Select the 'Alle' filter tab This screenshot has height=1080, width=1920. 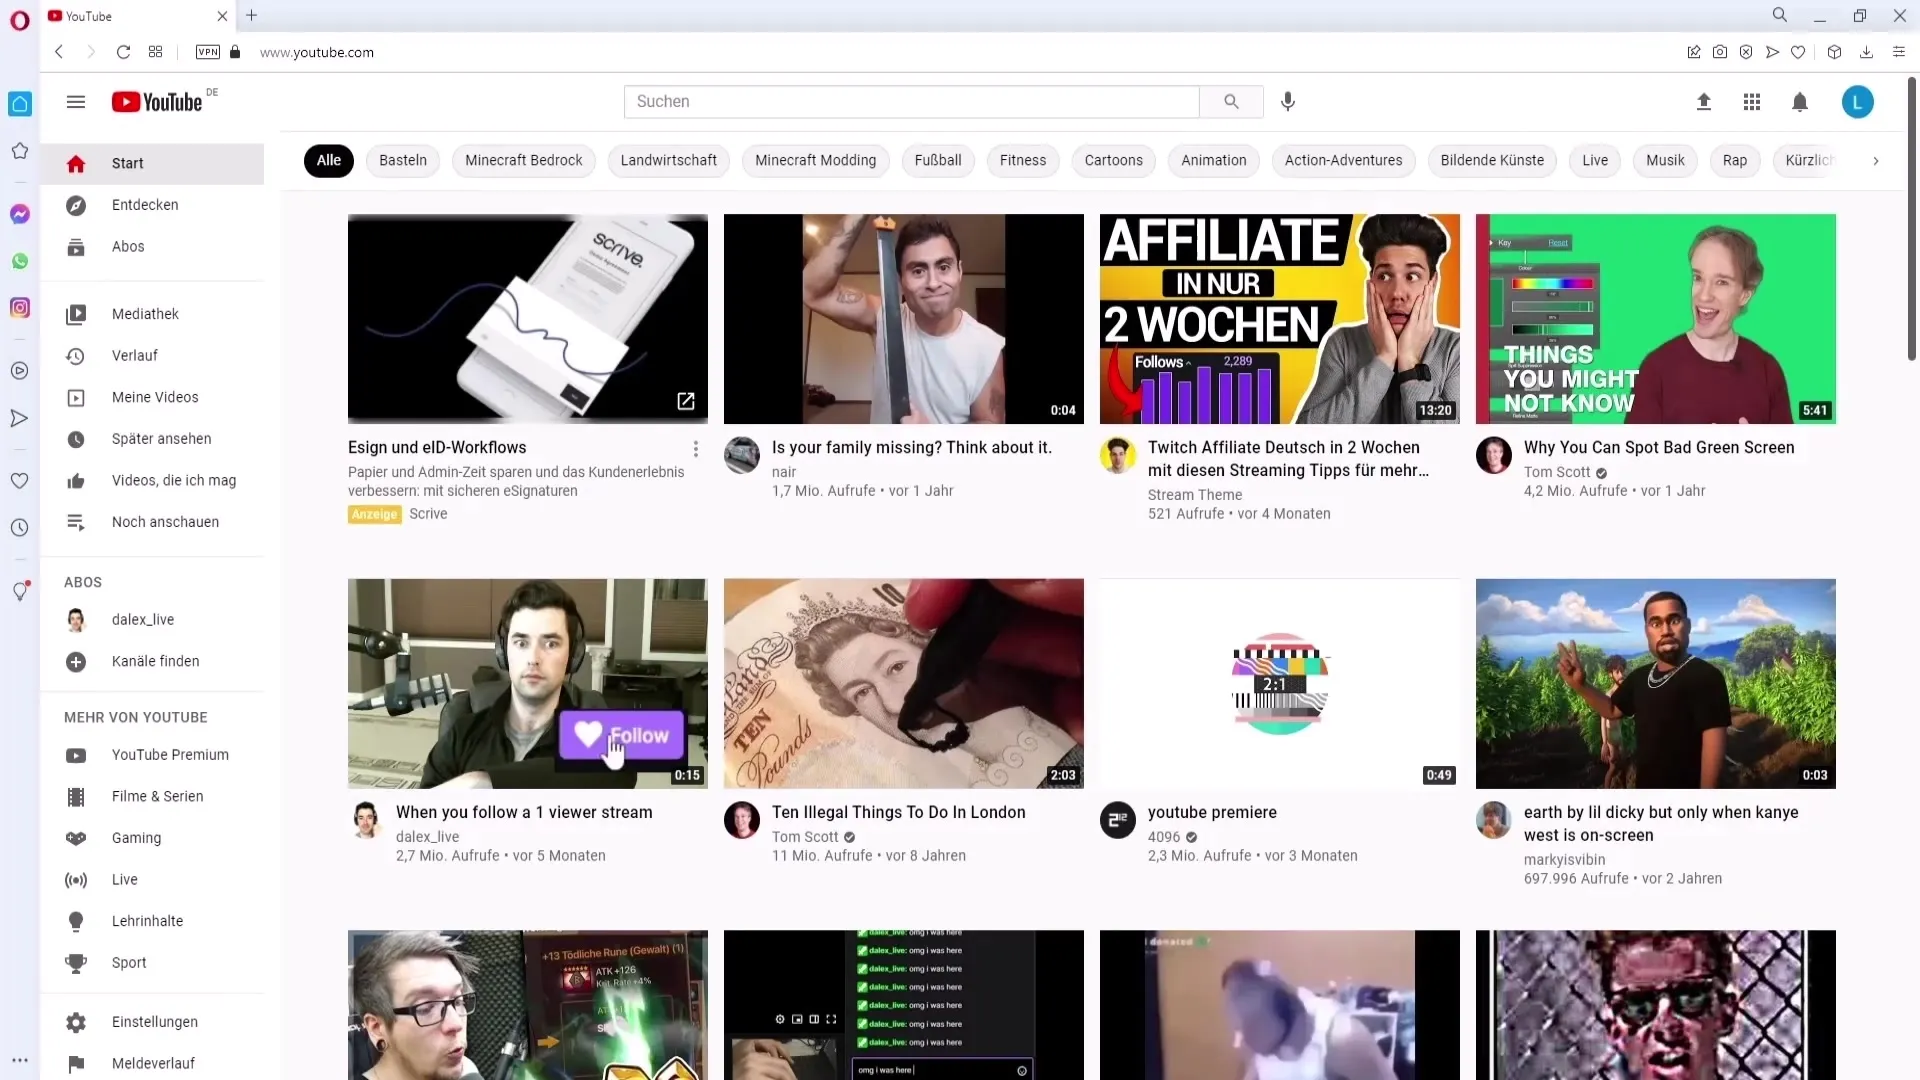pos(328,160)
